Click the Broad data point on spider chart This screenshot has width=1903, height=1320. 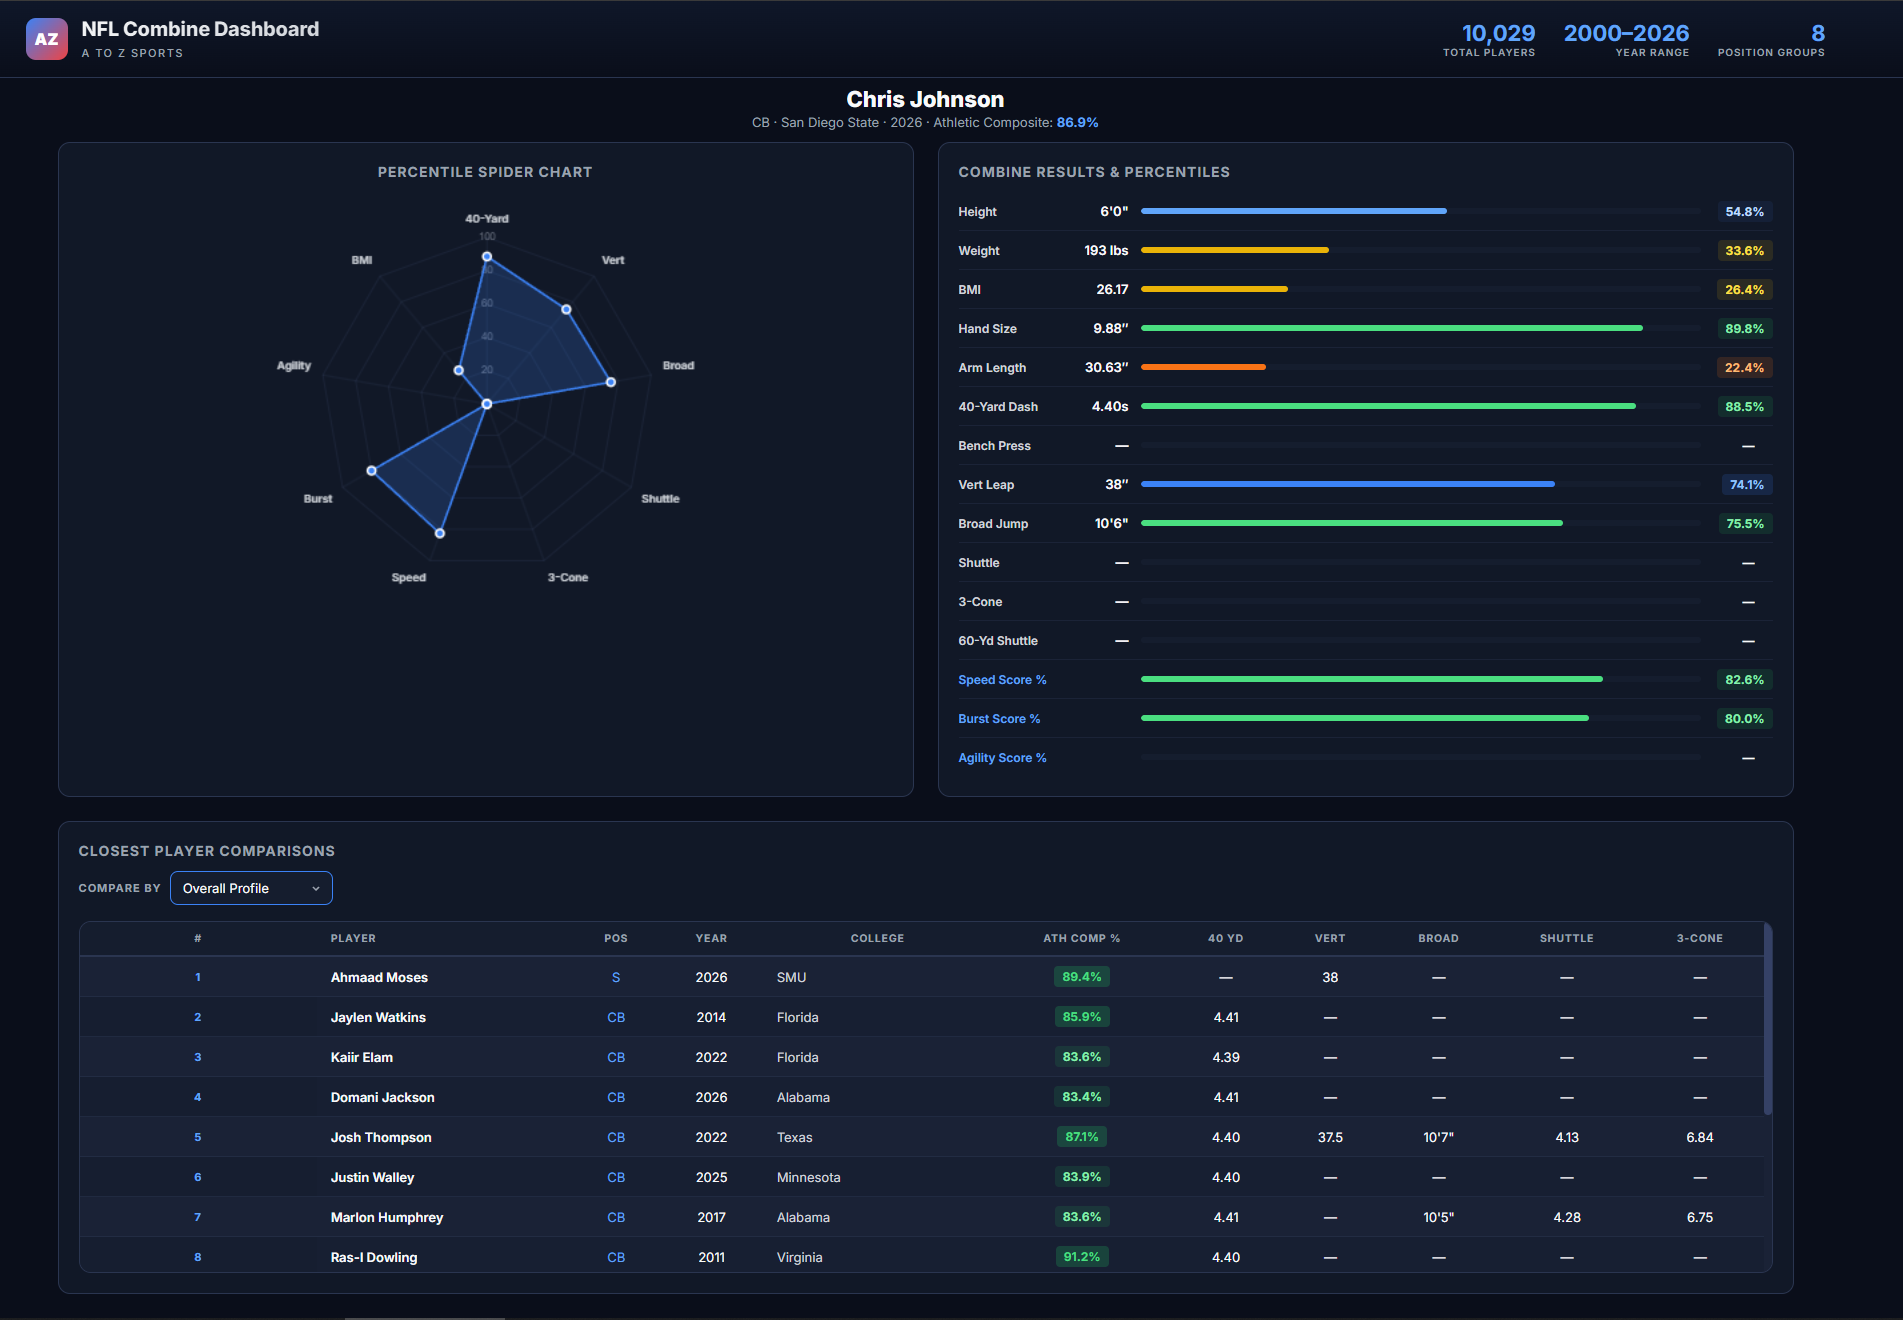pos(611,382)
